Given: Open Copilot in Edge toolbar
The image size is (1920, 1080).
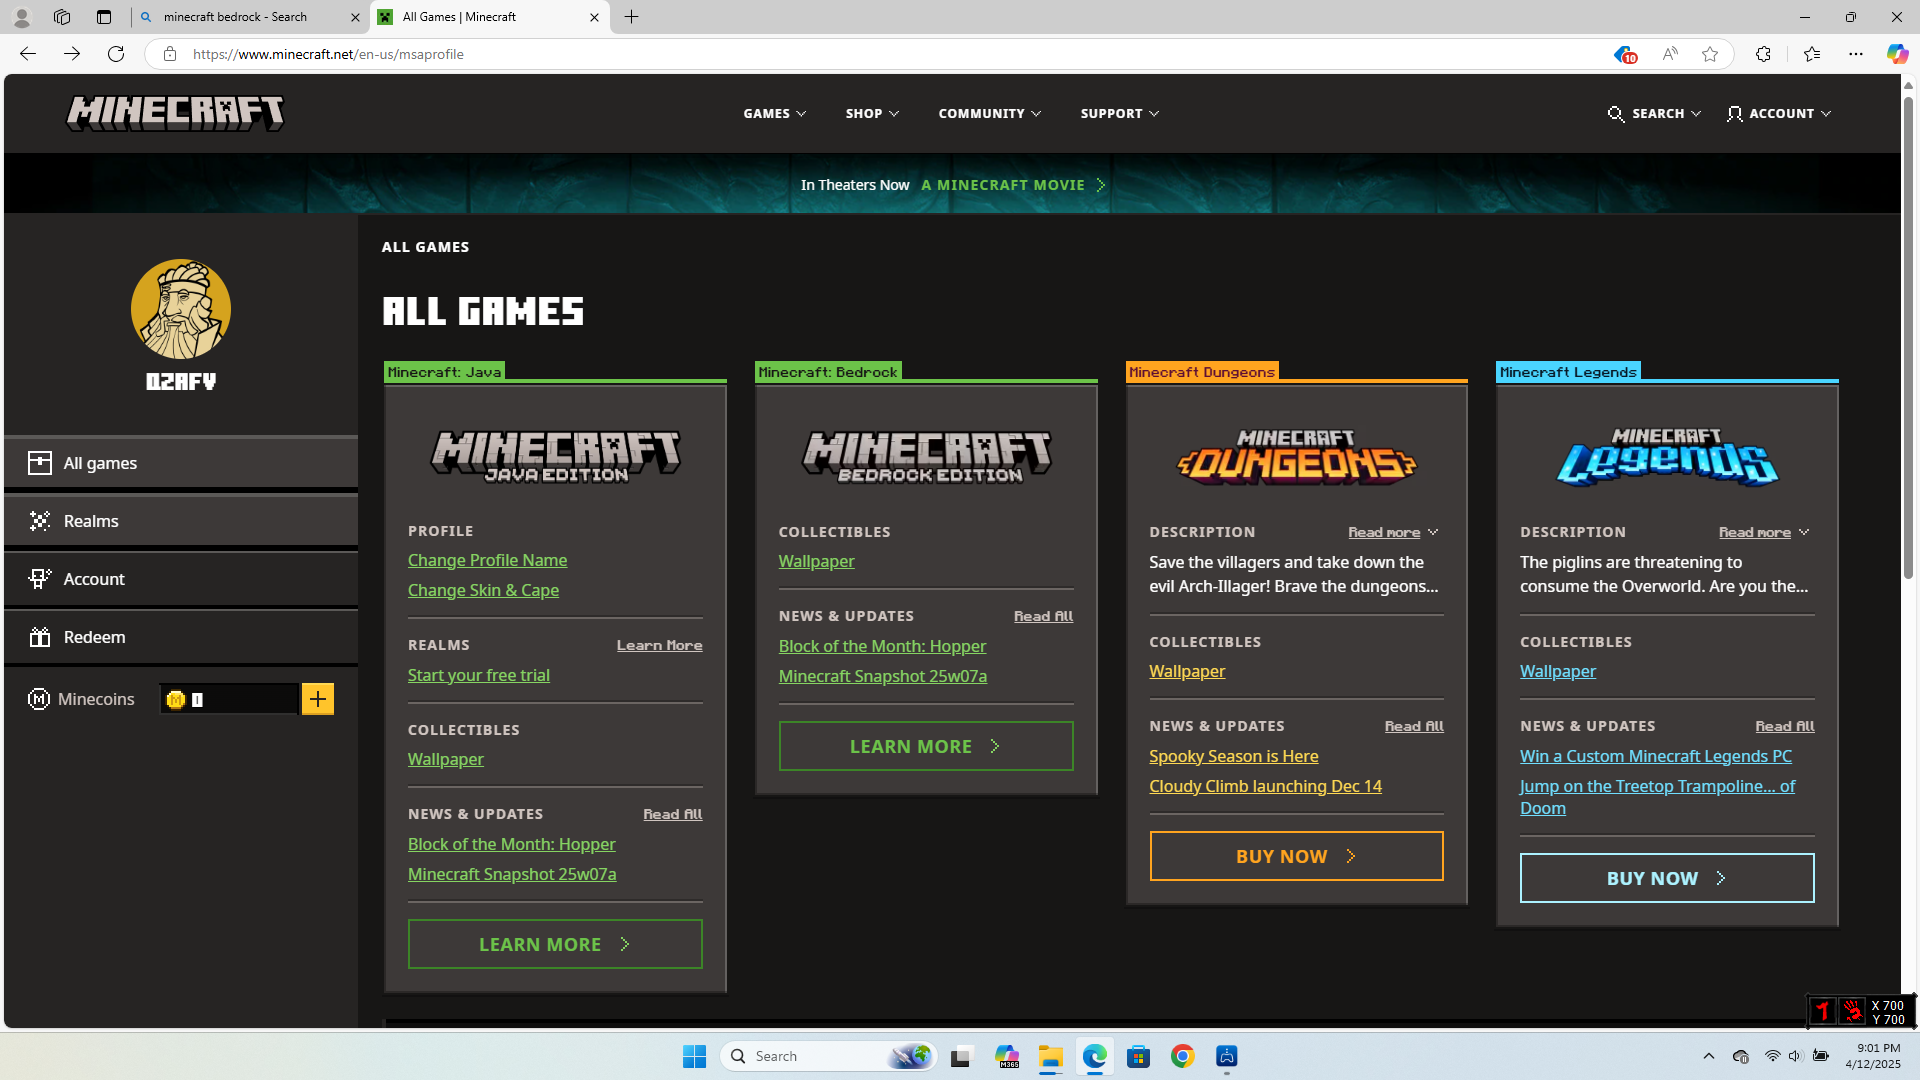Looking at the screenshot, I should (1897, 54).
